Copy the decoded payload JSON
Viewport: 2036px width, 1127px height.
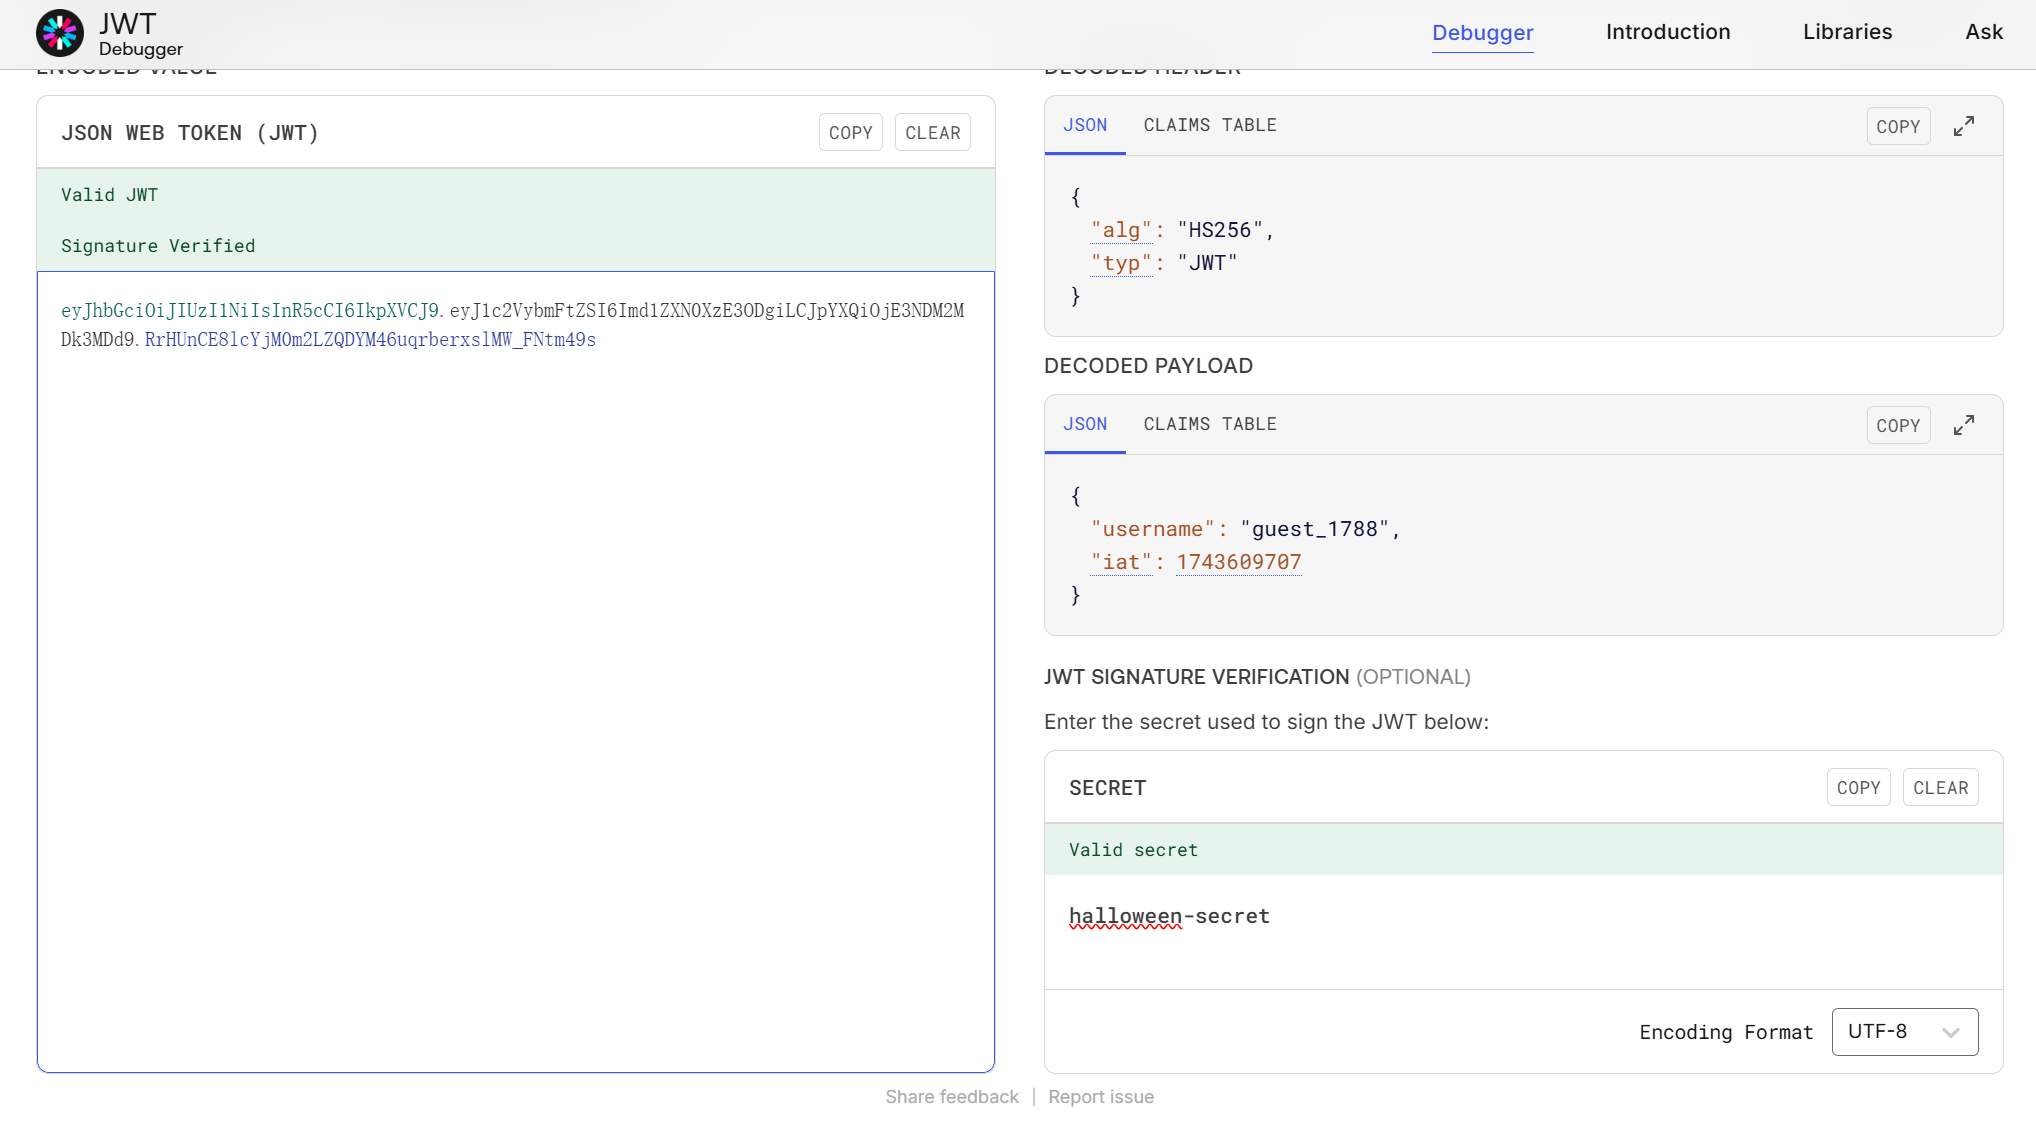point(1897,426)
